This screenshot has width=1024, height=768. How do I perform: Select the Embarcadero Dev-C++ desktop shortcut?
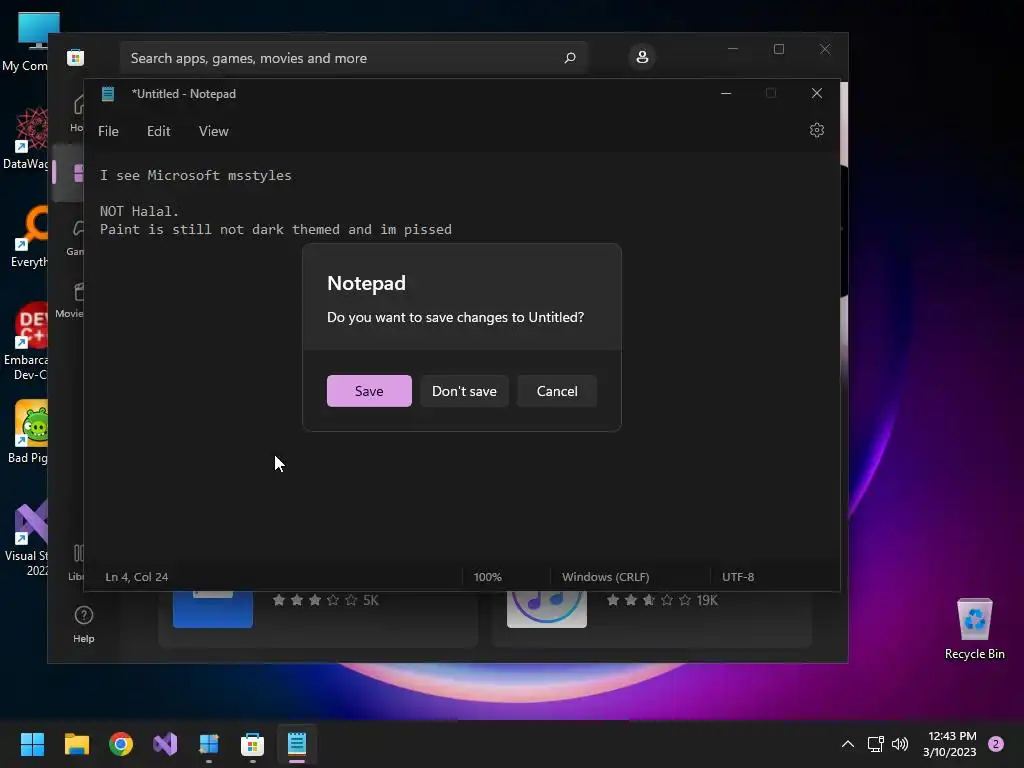pos(24,342)
